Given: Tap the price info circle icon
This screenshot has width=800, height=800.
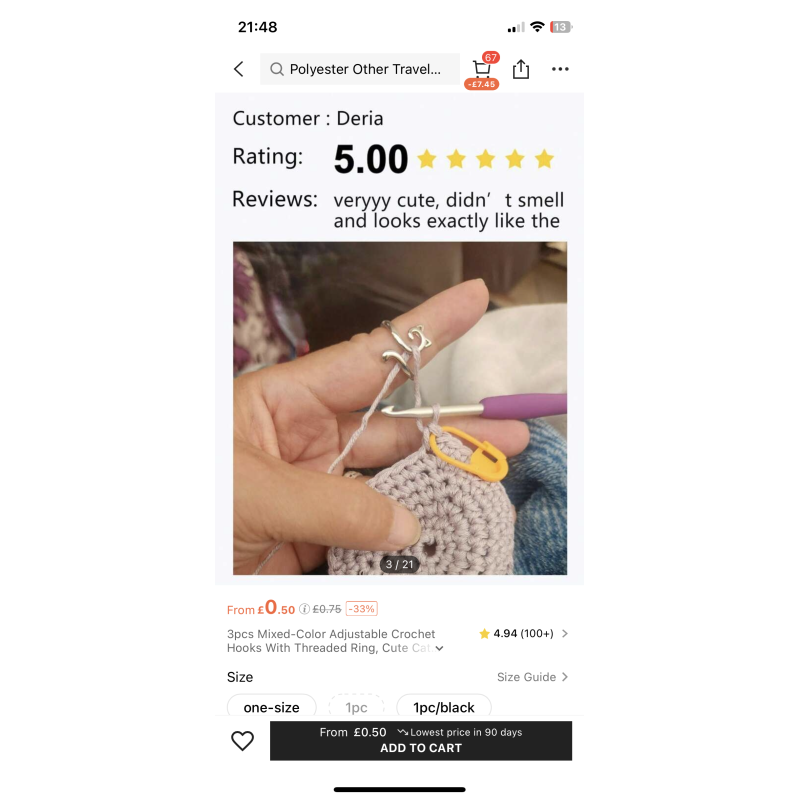Looking at the screenshot, I should [304, 609].
